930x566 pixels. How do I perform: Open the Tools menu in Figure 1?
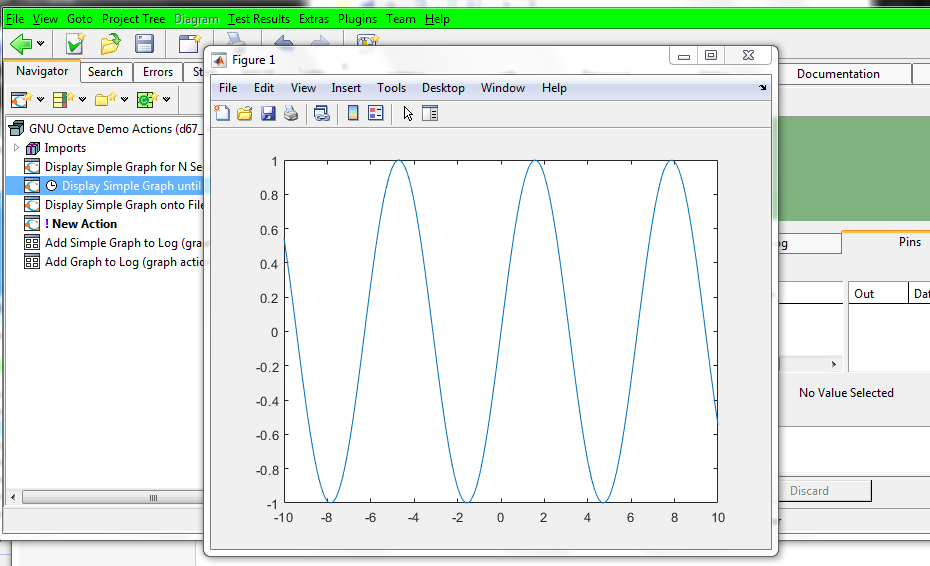tap(391, 88)
